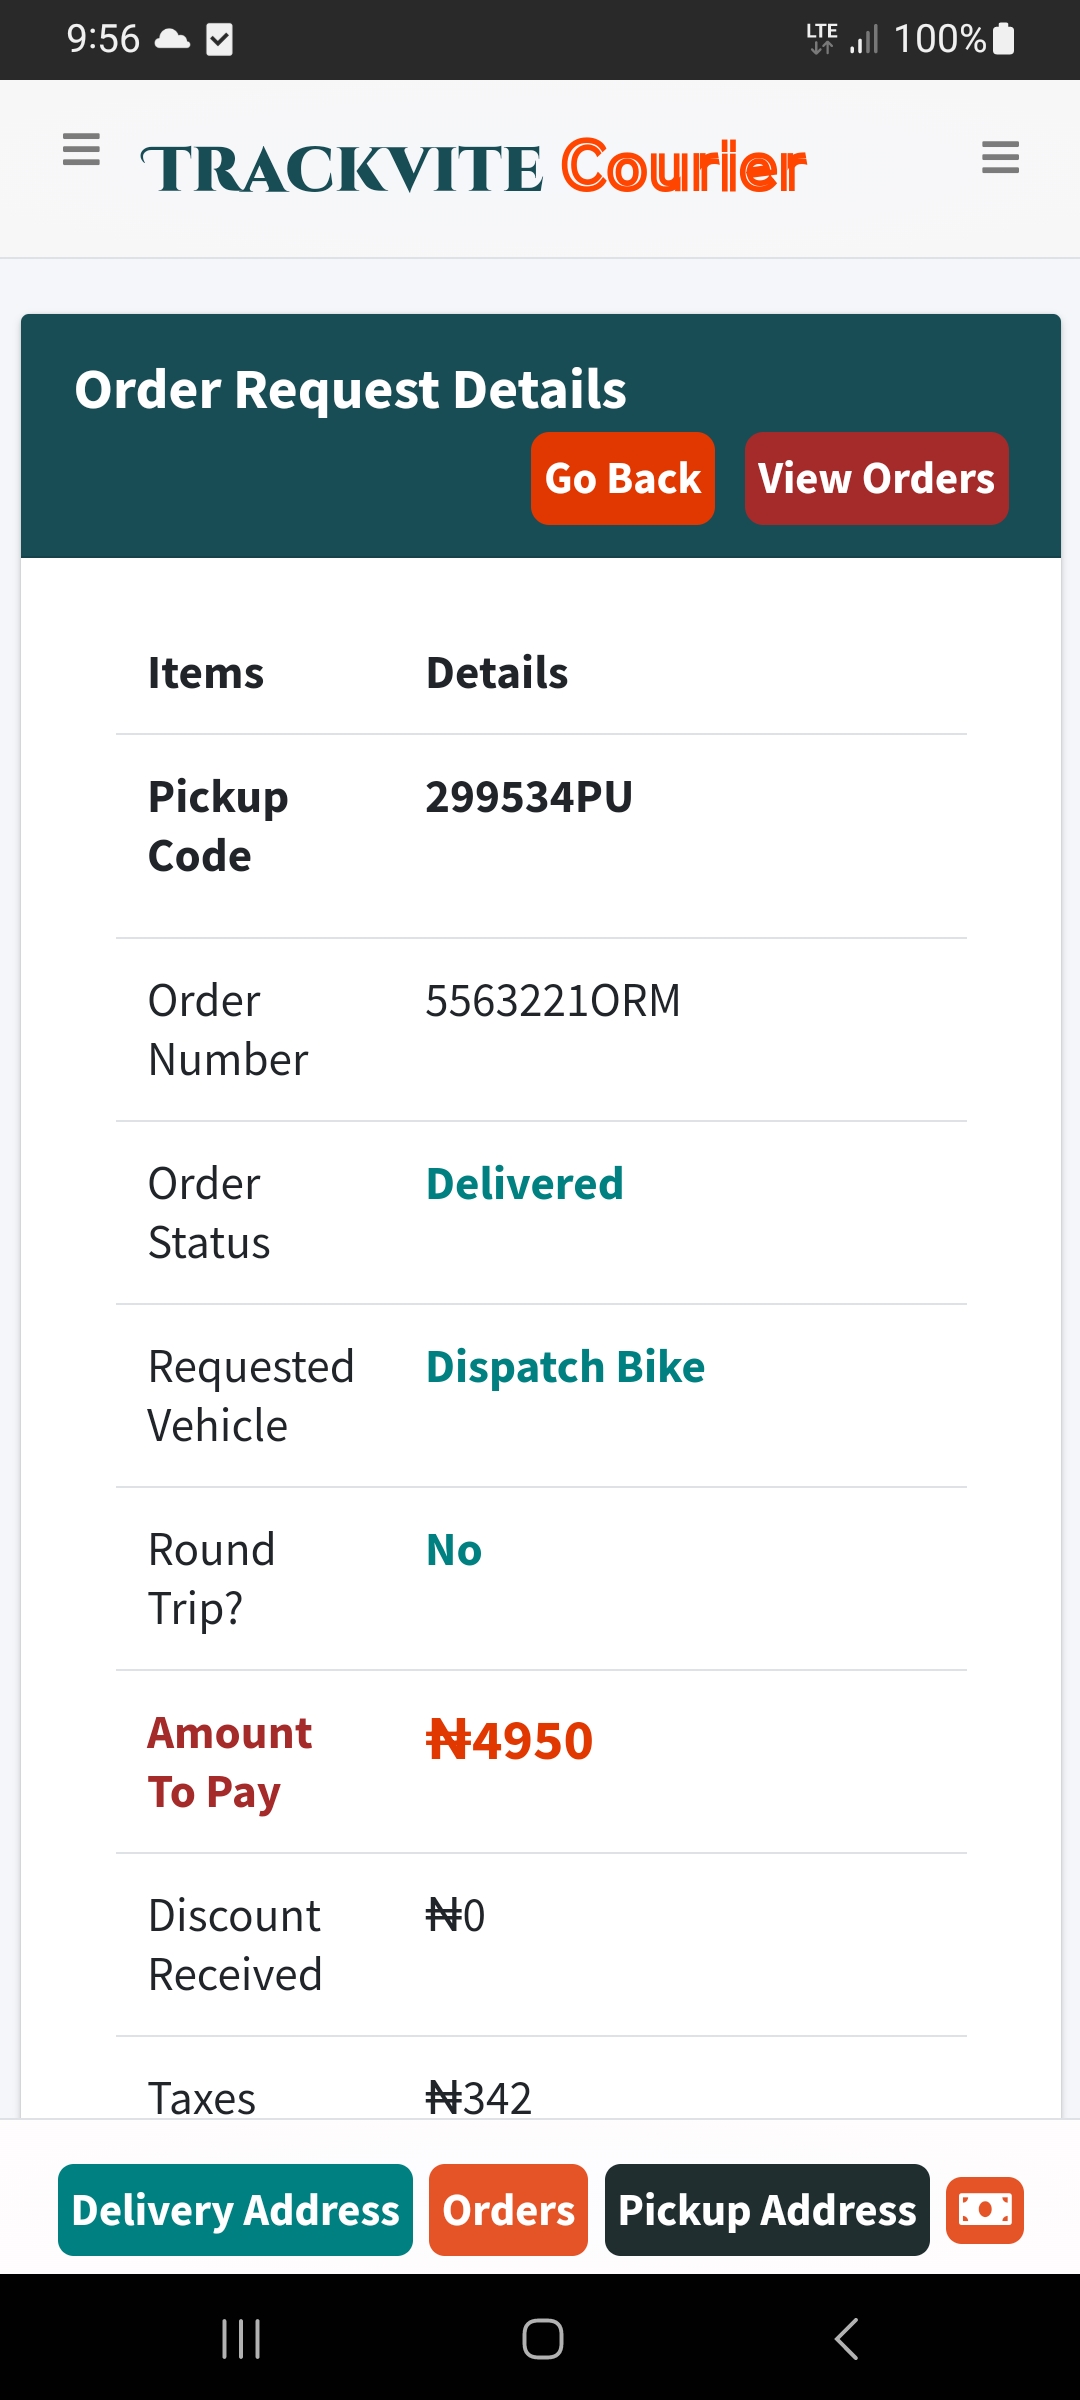Open the Delivery Address tab
This screenshot has height=2400, width=1080.
pos(235,2210)
